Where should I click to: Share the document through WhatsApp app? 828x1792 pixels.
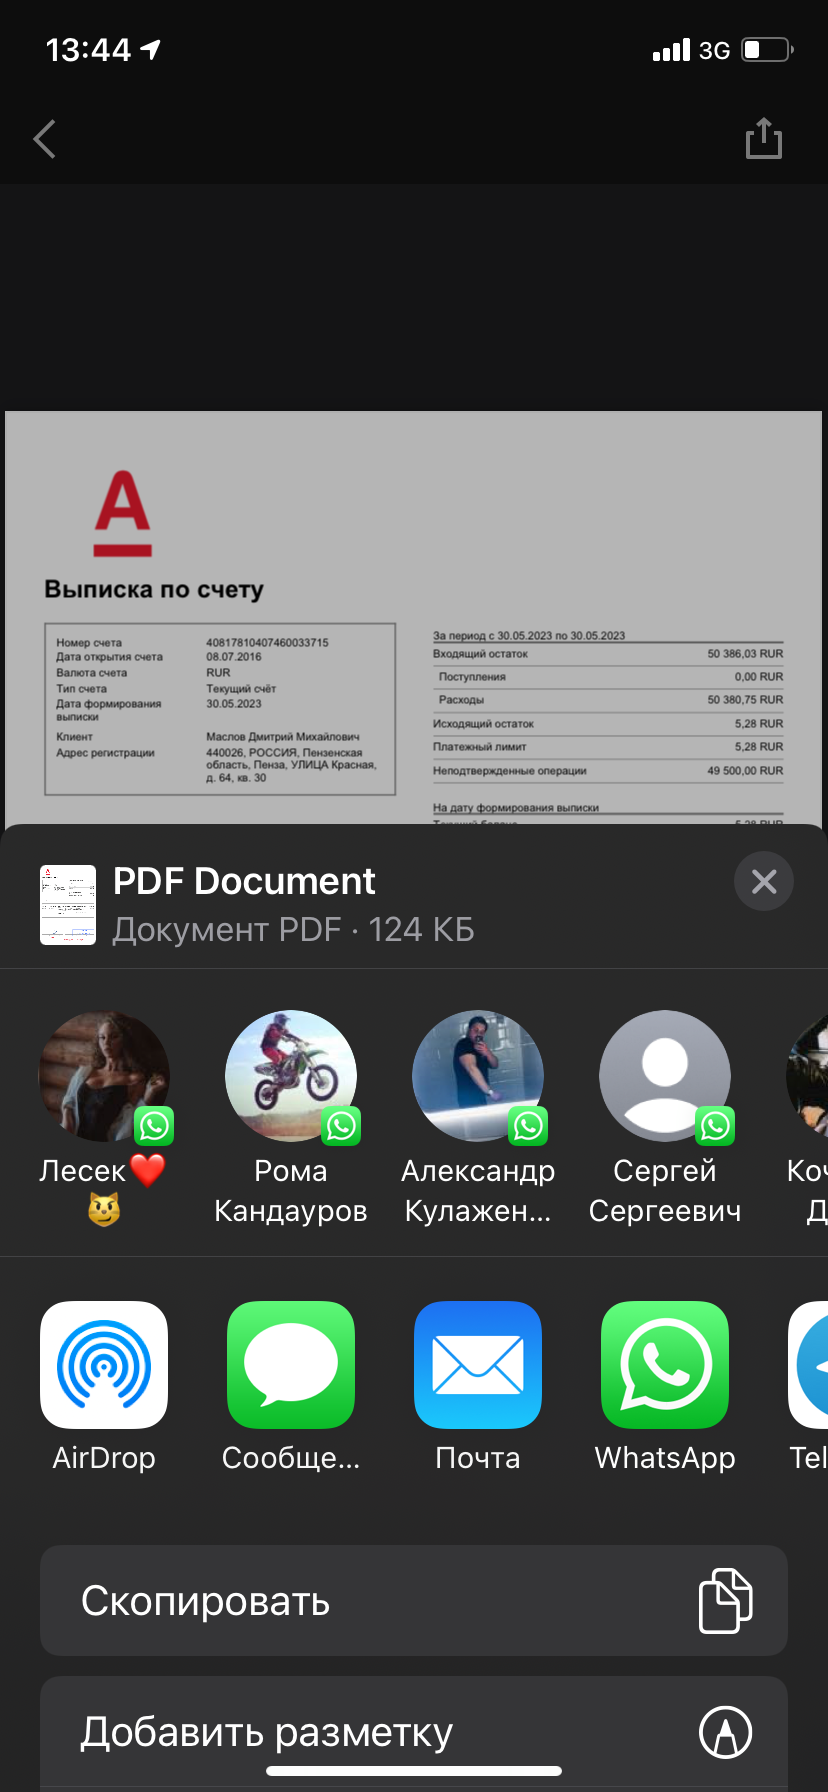pyautogui.click(x=665, y=1365)
